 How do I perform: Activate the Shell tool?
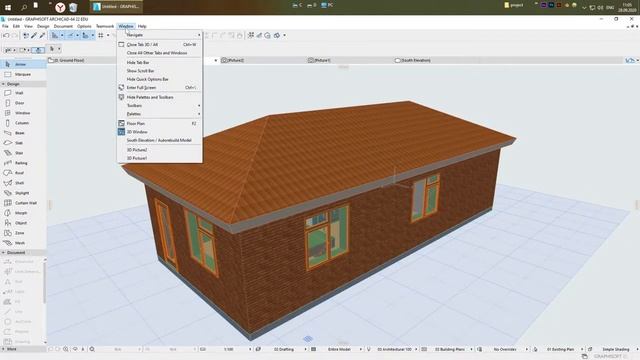coord(23,183)
